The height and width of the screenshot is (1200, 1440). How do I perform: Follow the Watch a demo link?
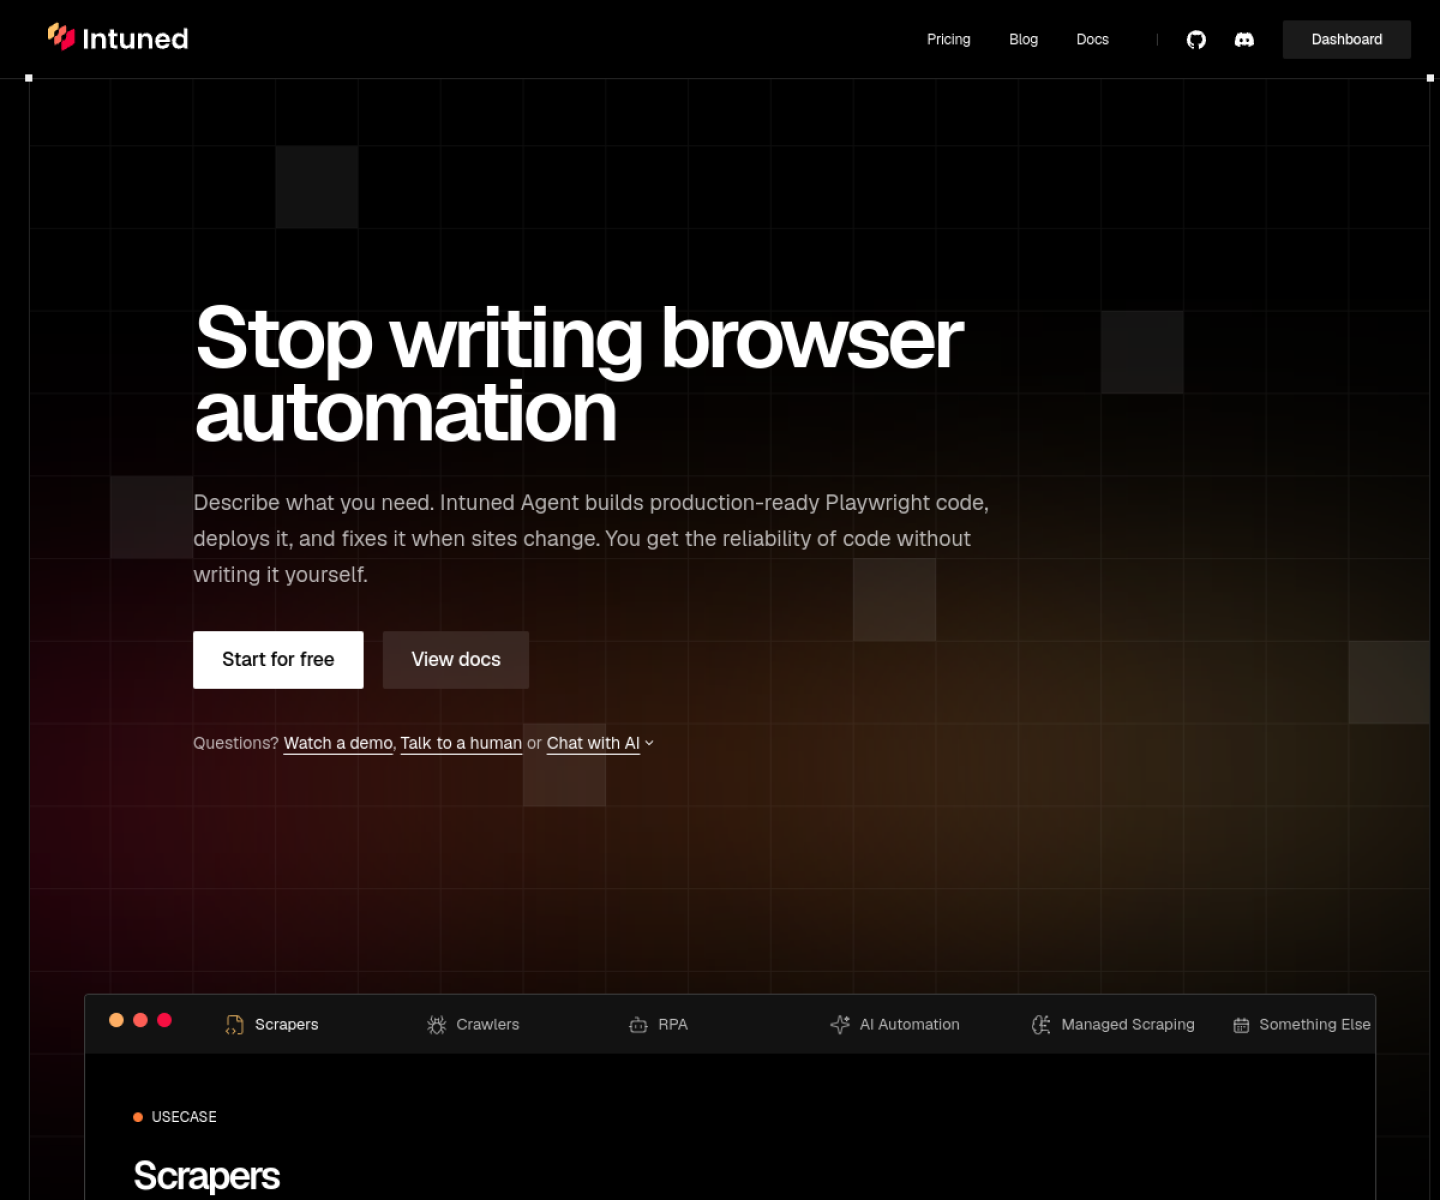pos(338,743)
